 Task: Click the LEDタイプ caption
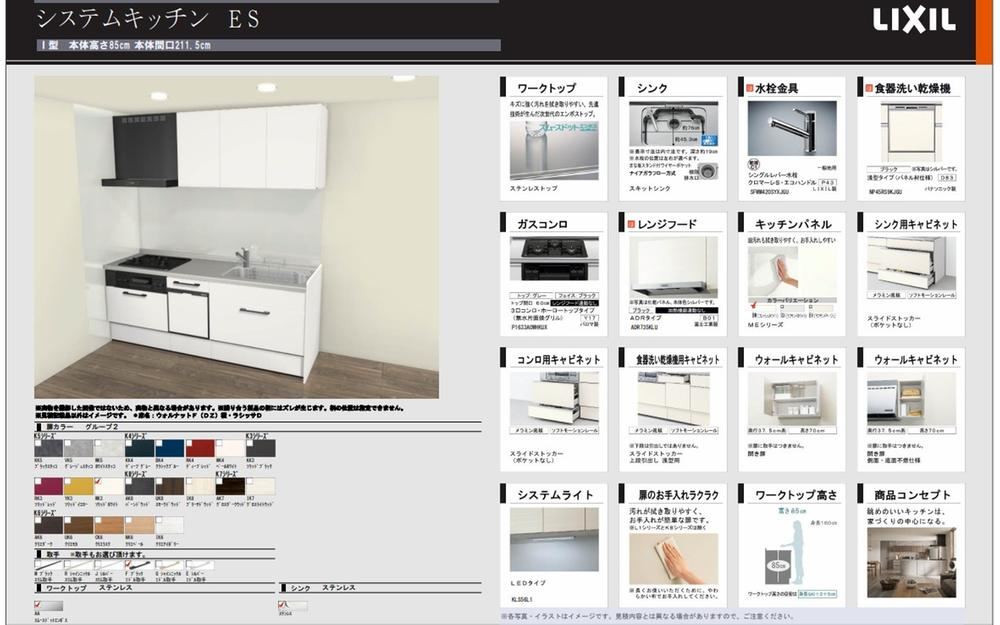pos(528,583)
